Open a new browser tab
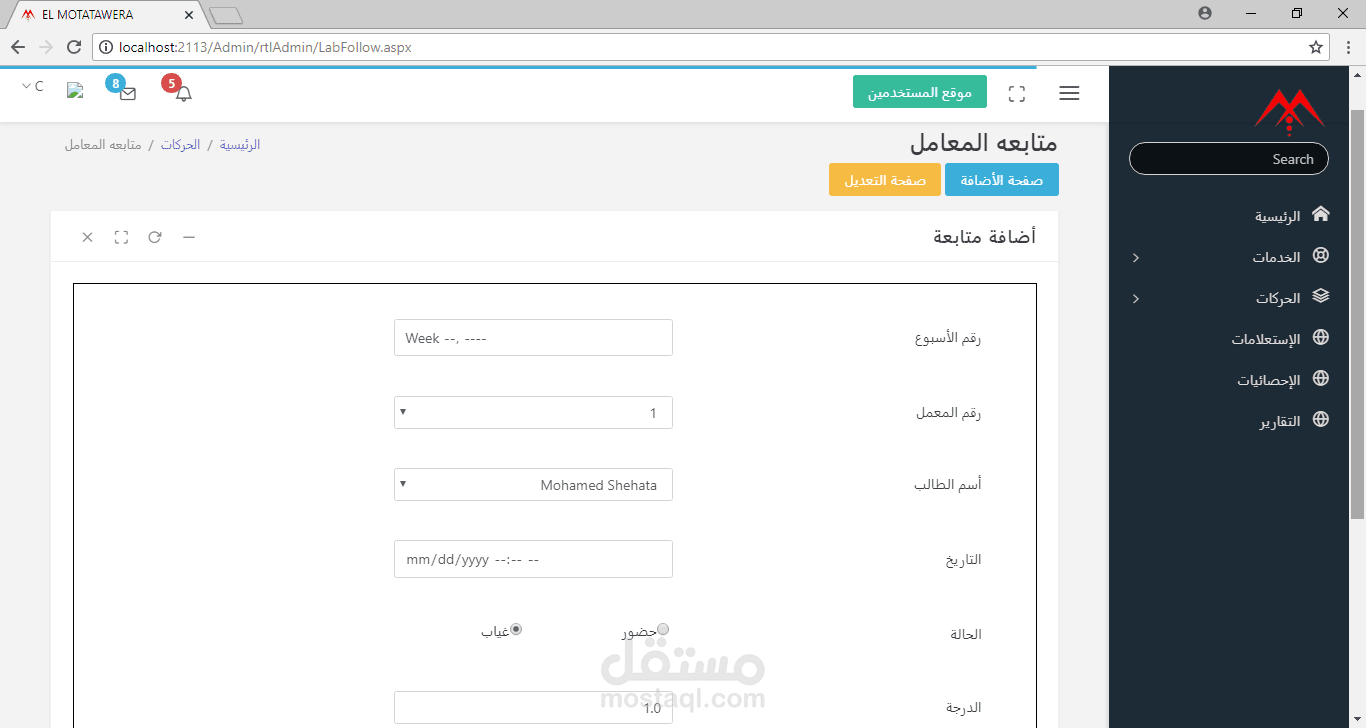The width and height of the screenshot is (1366, 728). (x=226, y=15)
